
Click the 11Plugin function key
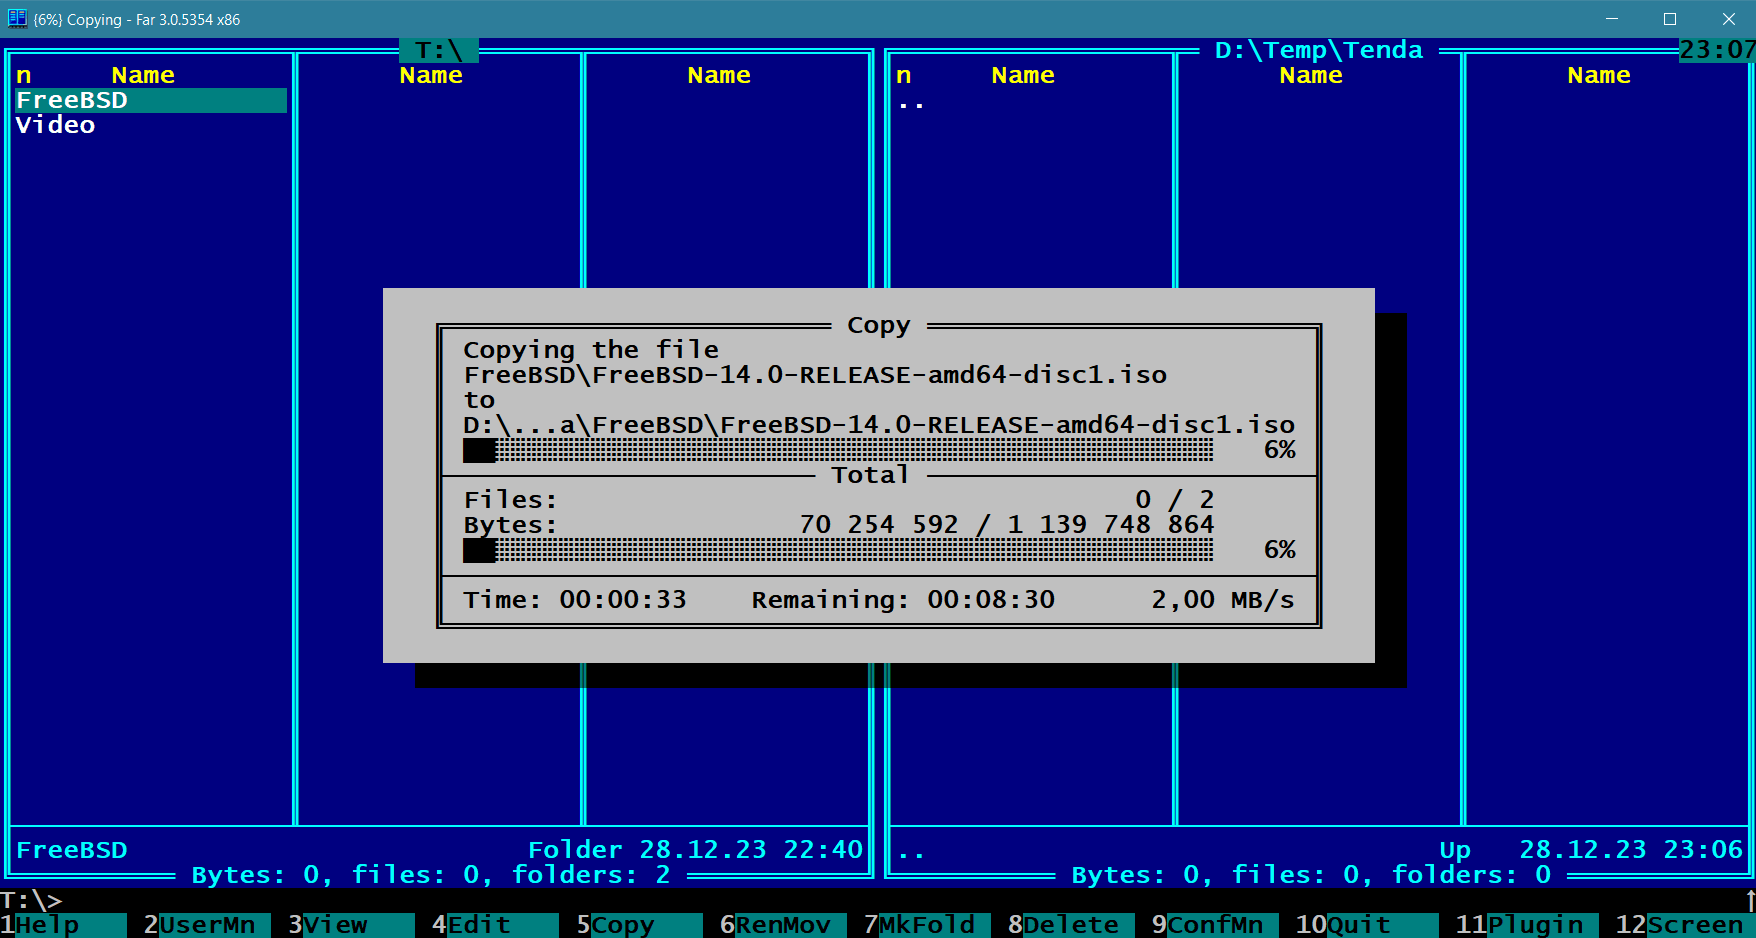1527,925
